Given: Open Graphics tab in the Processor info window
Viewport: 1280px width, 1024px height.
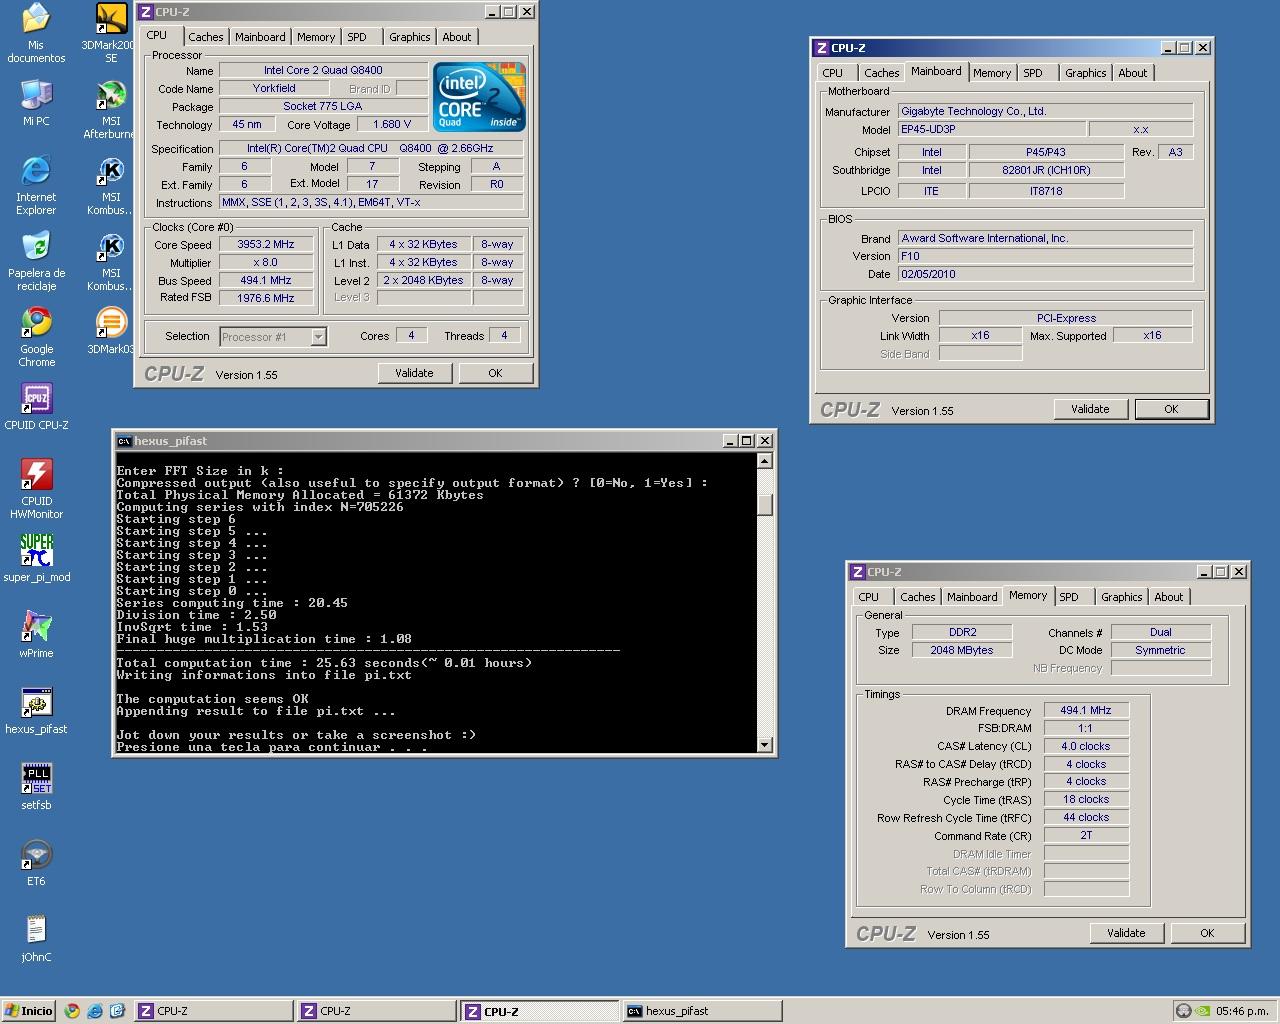Looking at the screenshot, I should [410, 37].
